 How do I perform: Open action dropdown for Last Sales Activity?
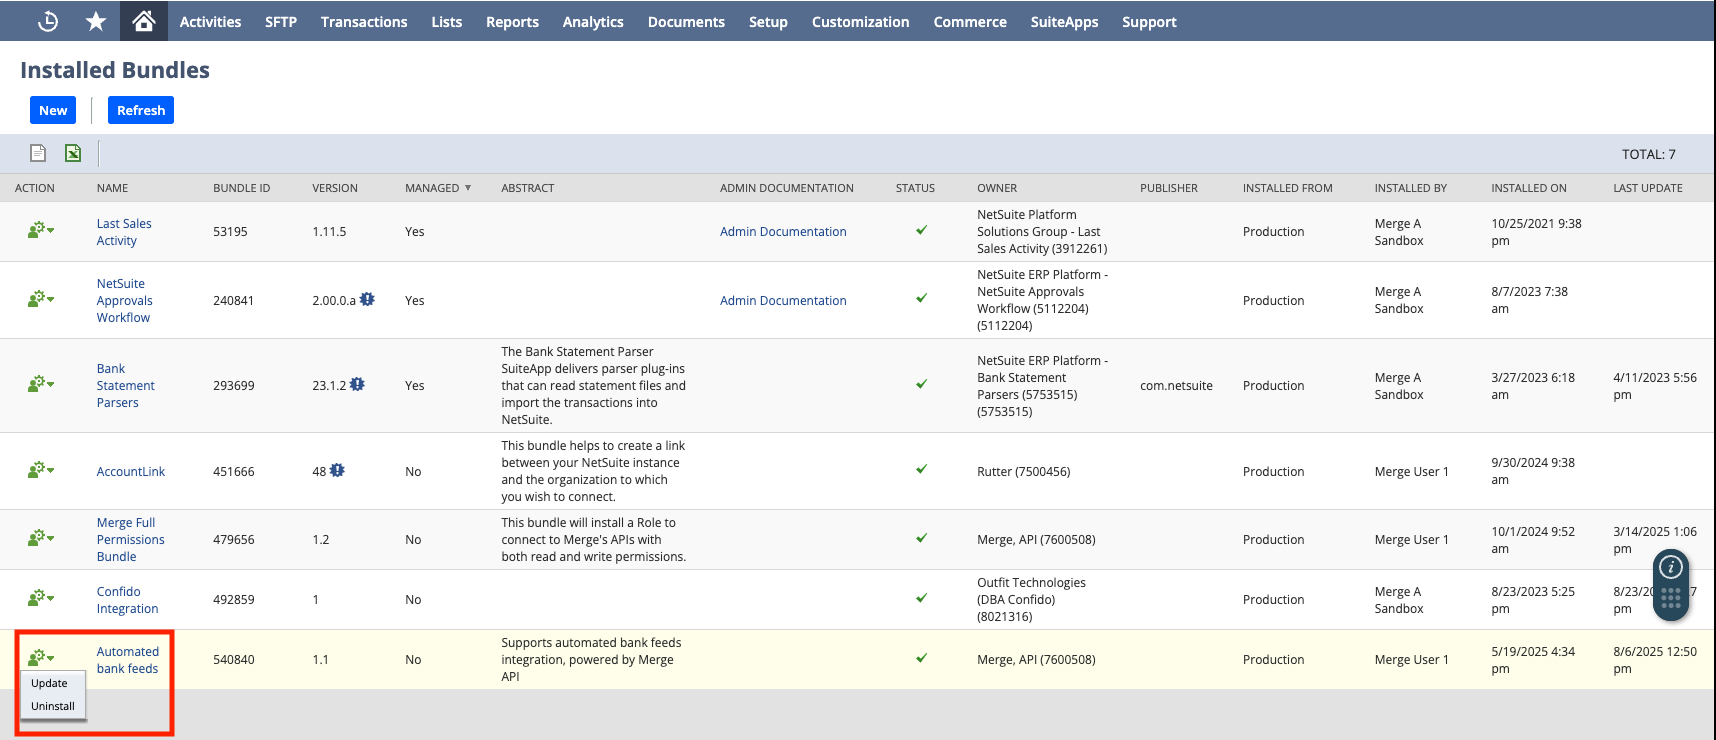coord(40,231)
